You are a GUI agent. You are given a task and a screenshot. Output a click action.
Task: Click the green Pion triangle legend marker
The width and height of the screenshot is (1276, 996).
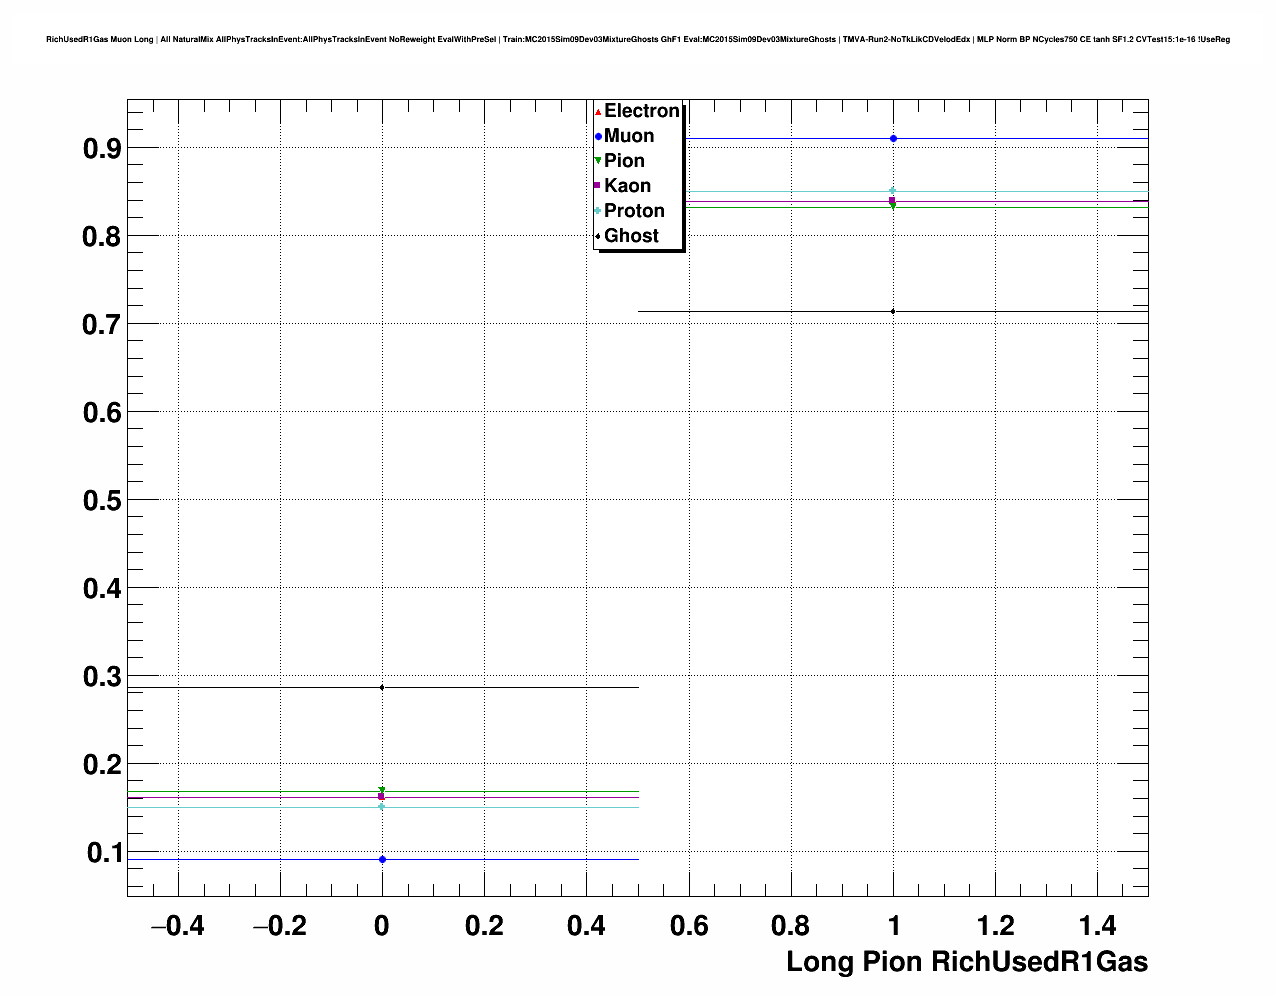(598, 161)
